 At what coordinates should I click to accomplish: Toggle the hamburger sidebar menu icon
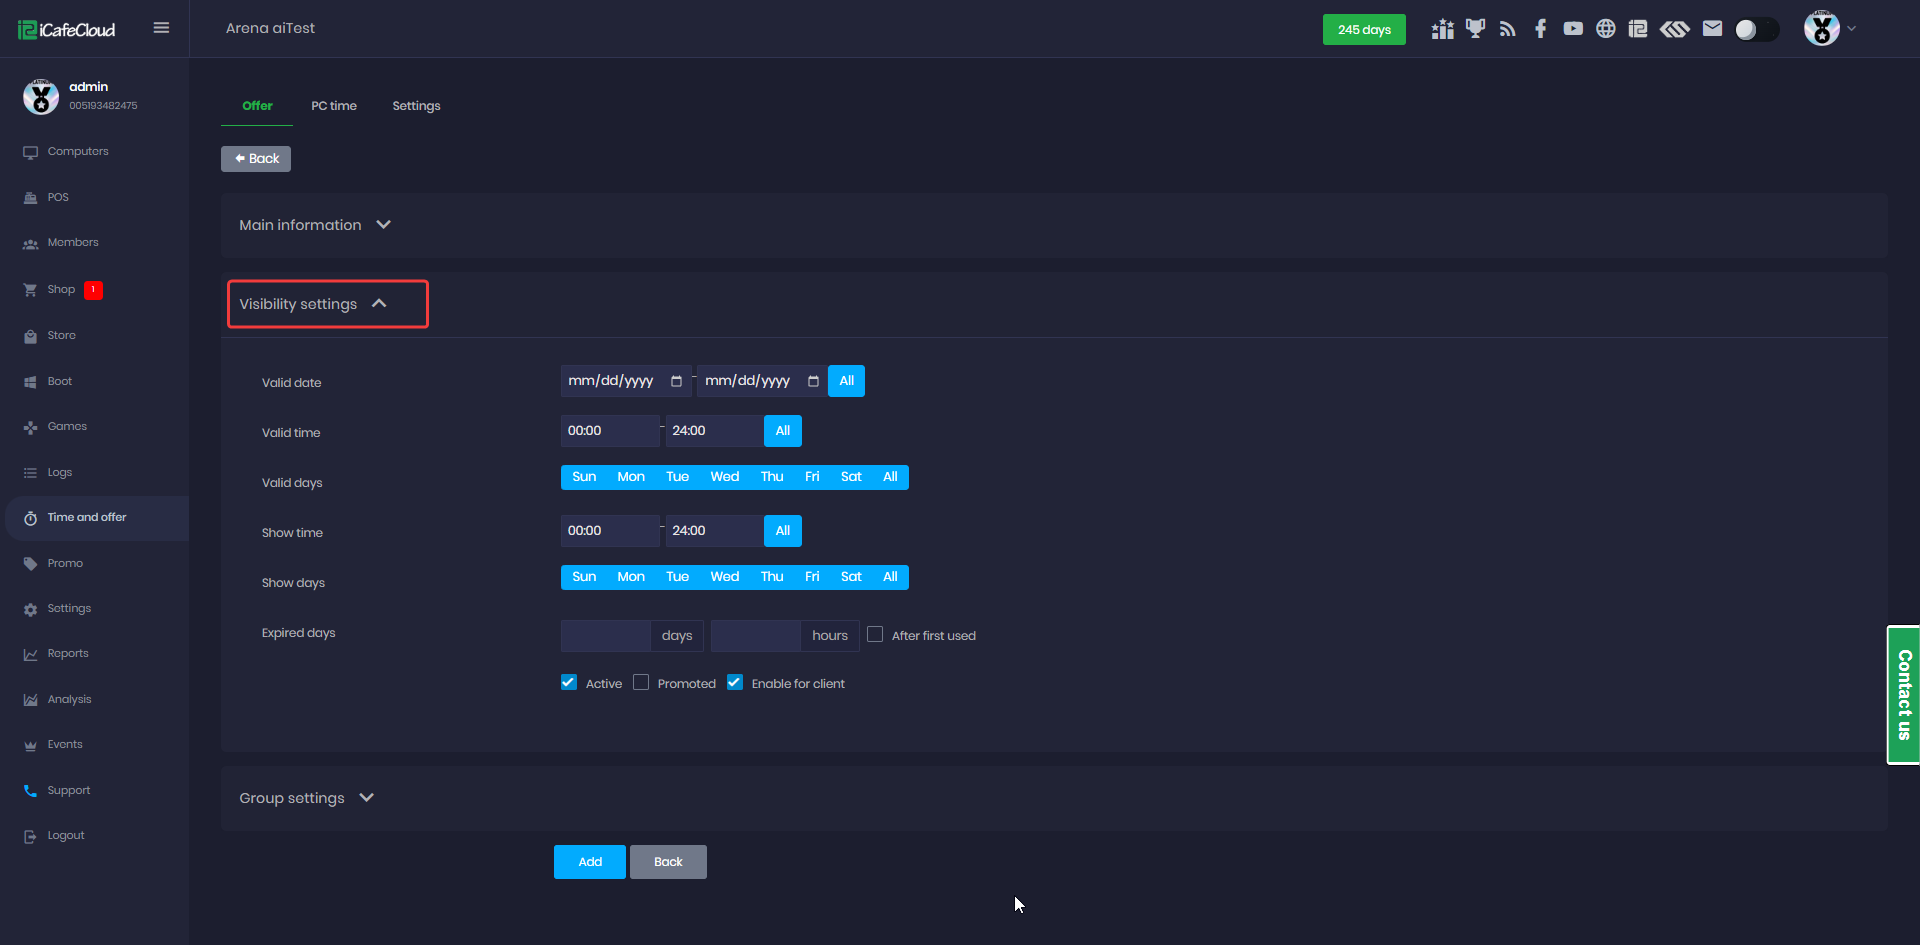pos(161,28)
